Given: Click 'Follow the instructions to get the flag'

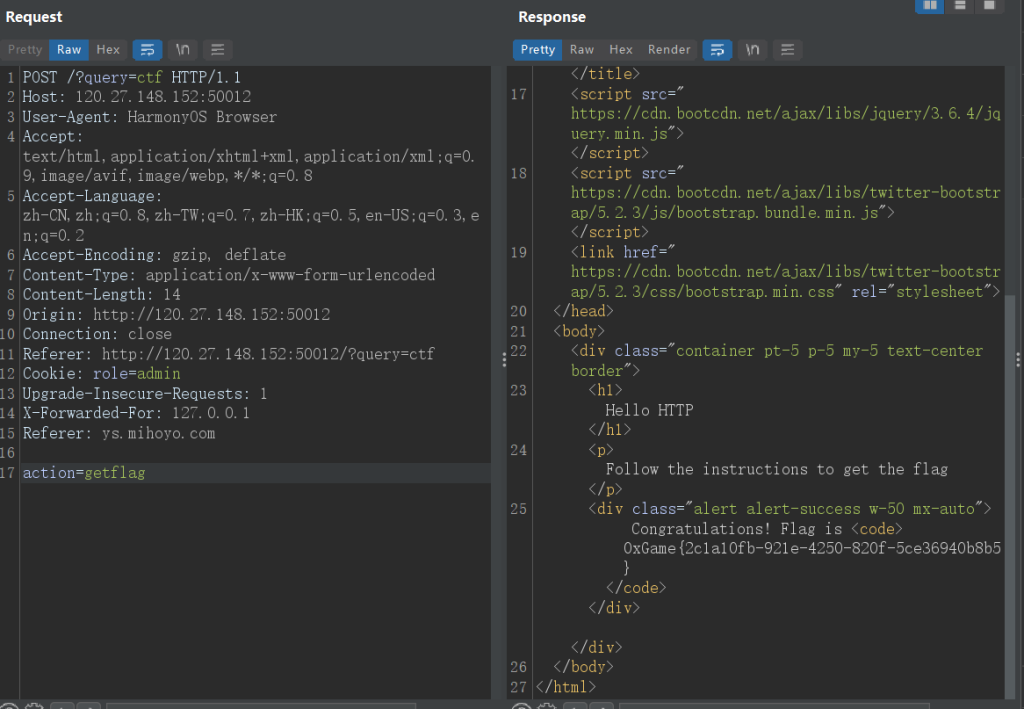Looking at the screenshot, I should point(776,469).
